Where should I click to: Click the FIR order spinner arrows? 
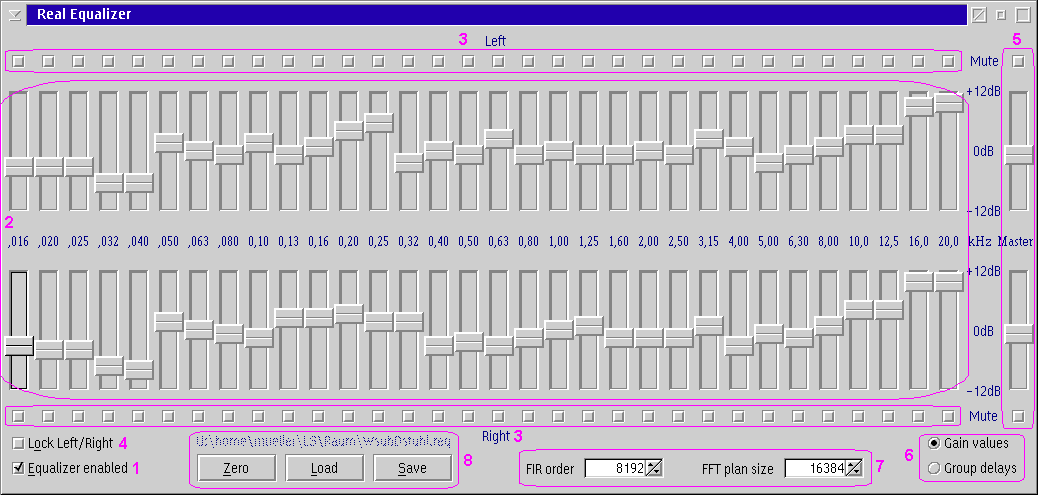(654, 468)
